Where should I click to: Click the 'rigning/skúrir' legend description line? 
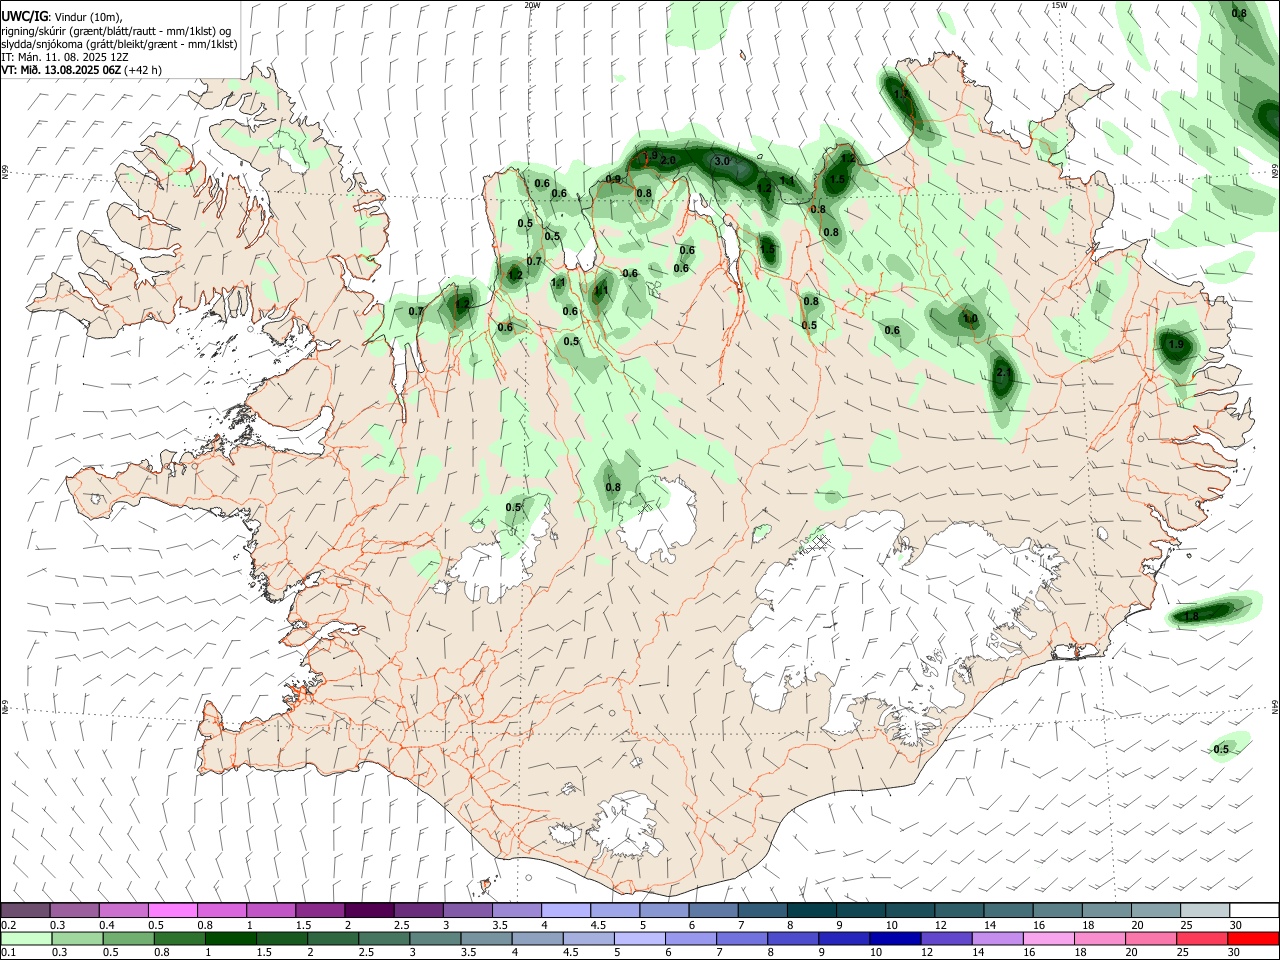pyautogui.click(x=117, y=31)
